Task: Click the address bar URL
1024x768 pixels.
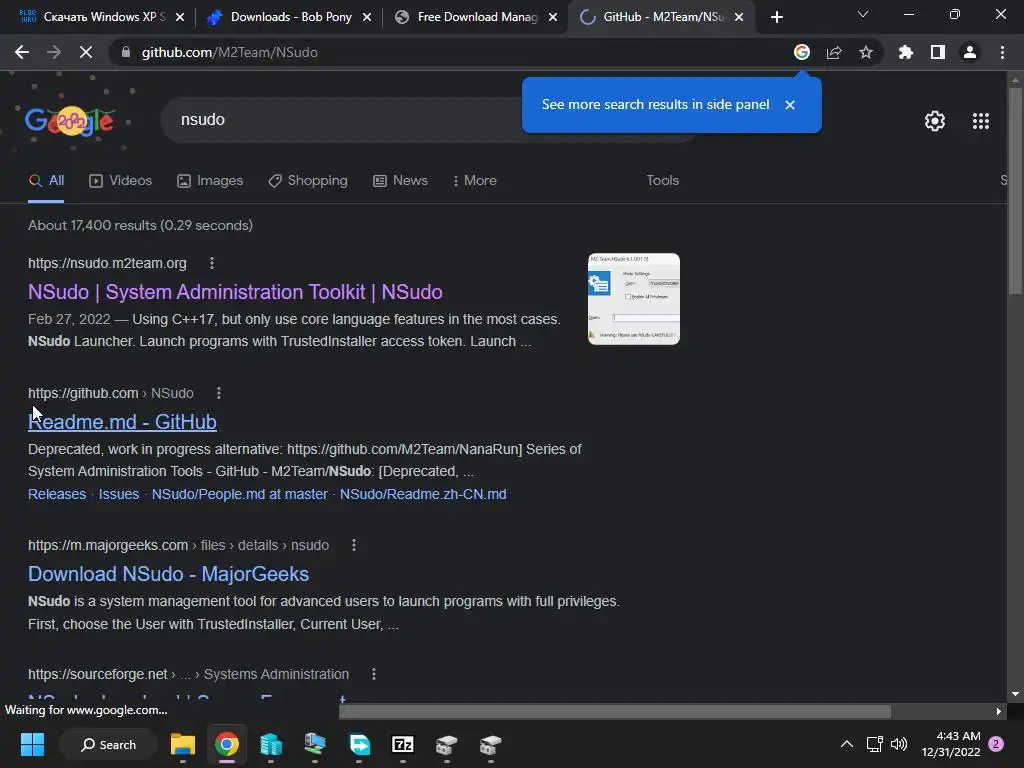Action: pyautogui.click(x=229, y=52)
